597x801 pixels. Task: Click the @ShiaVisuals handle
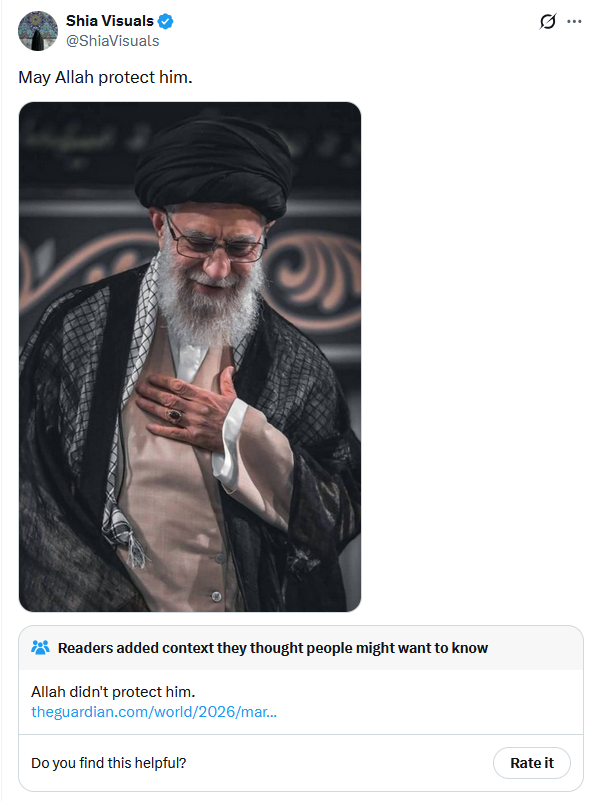click(x=112, y=41)
